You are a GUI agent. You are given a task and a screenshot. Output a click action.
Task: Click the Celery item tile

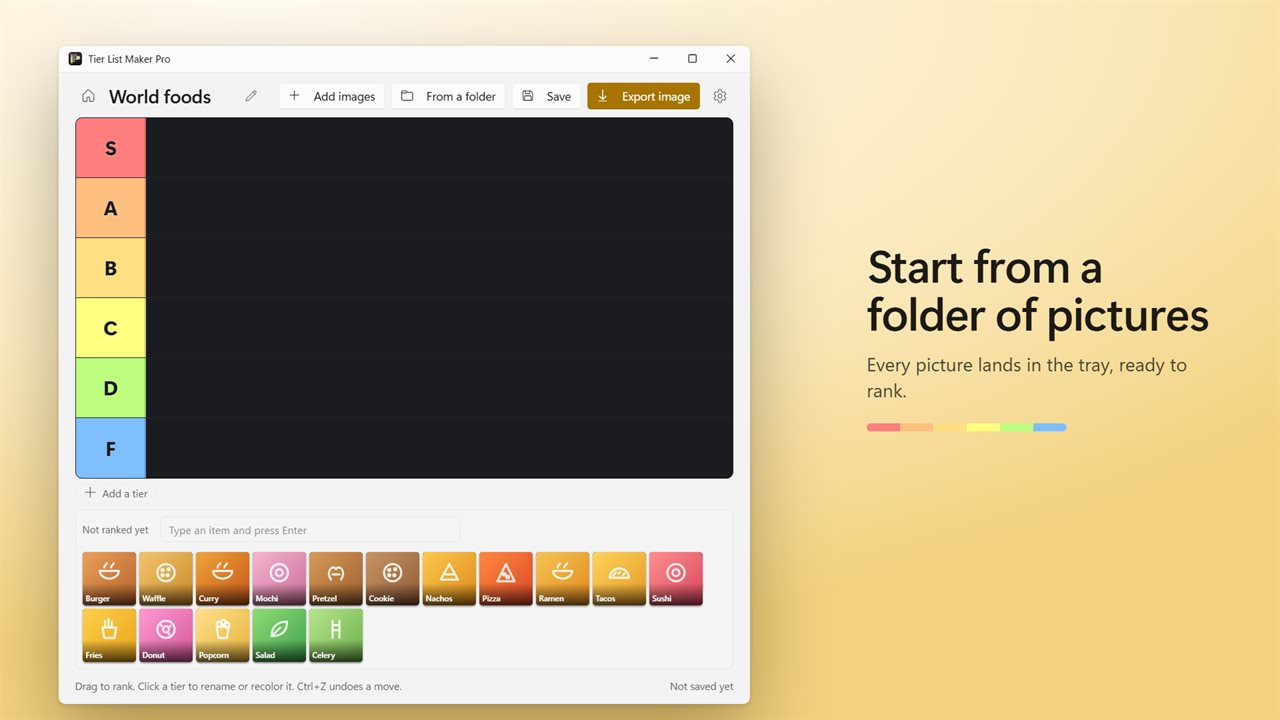(336, 636)
